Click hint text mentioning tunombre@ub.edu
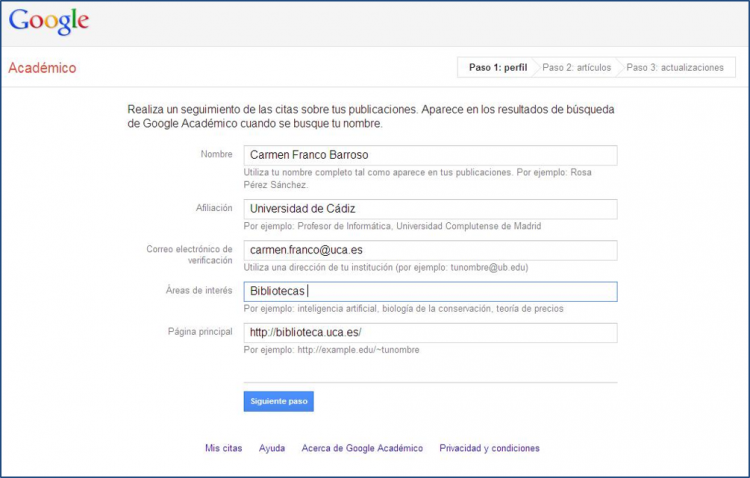This screenshot has height=478, width=750. pos(386,267)
